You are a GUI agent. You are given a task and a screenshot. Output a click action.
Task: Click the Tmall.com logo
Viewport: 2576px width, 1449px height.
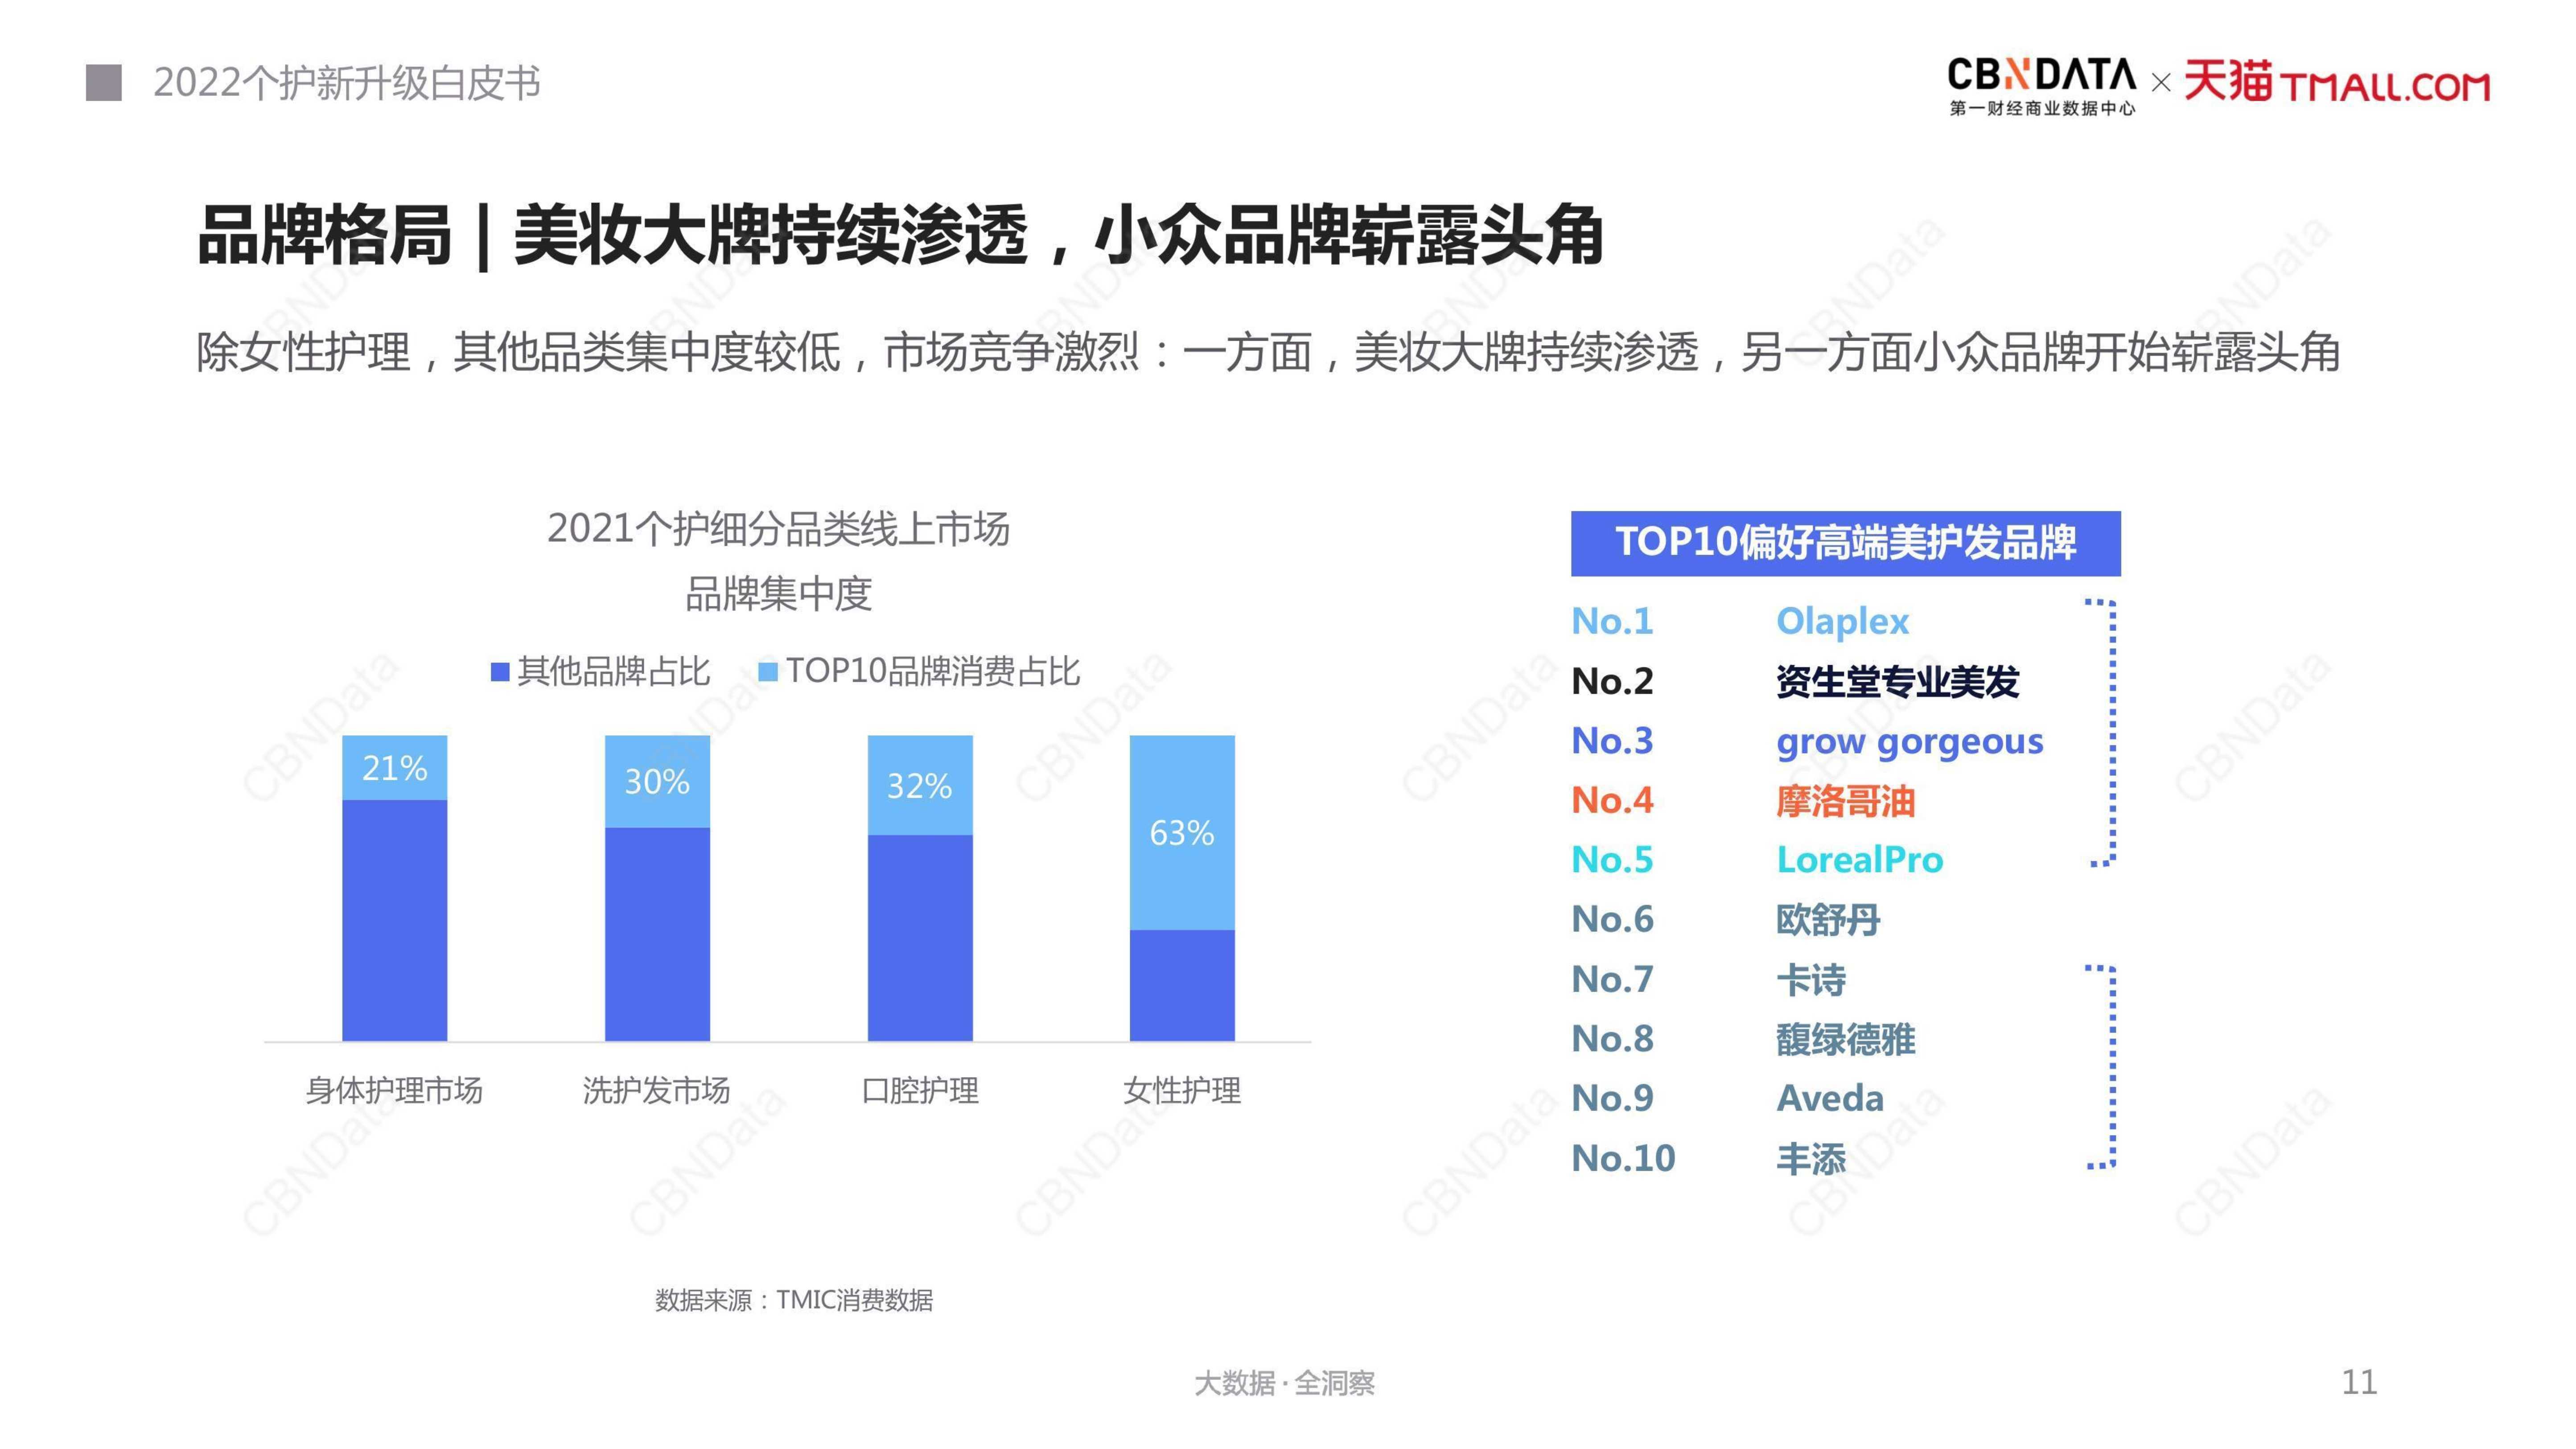point(2337,82)
